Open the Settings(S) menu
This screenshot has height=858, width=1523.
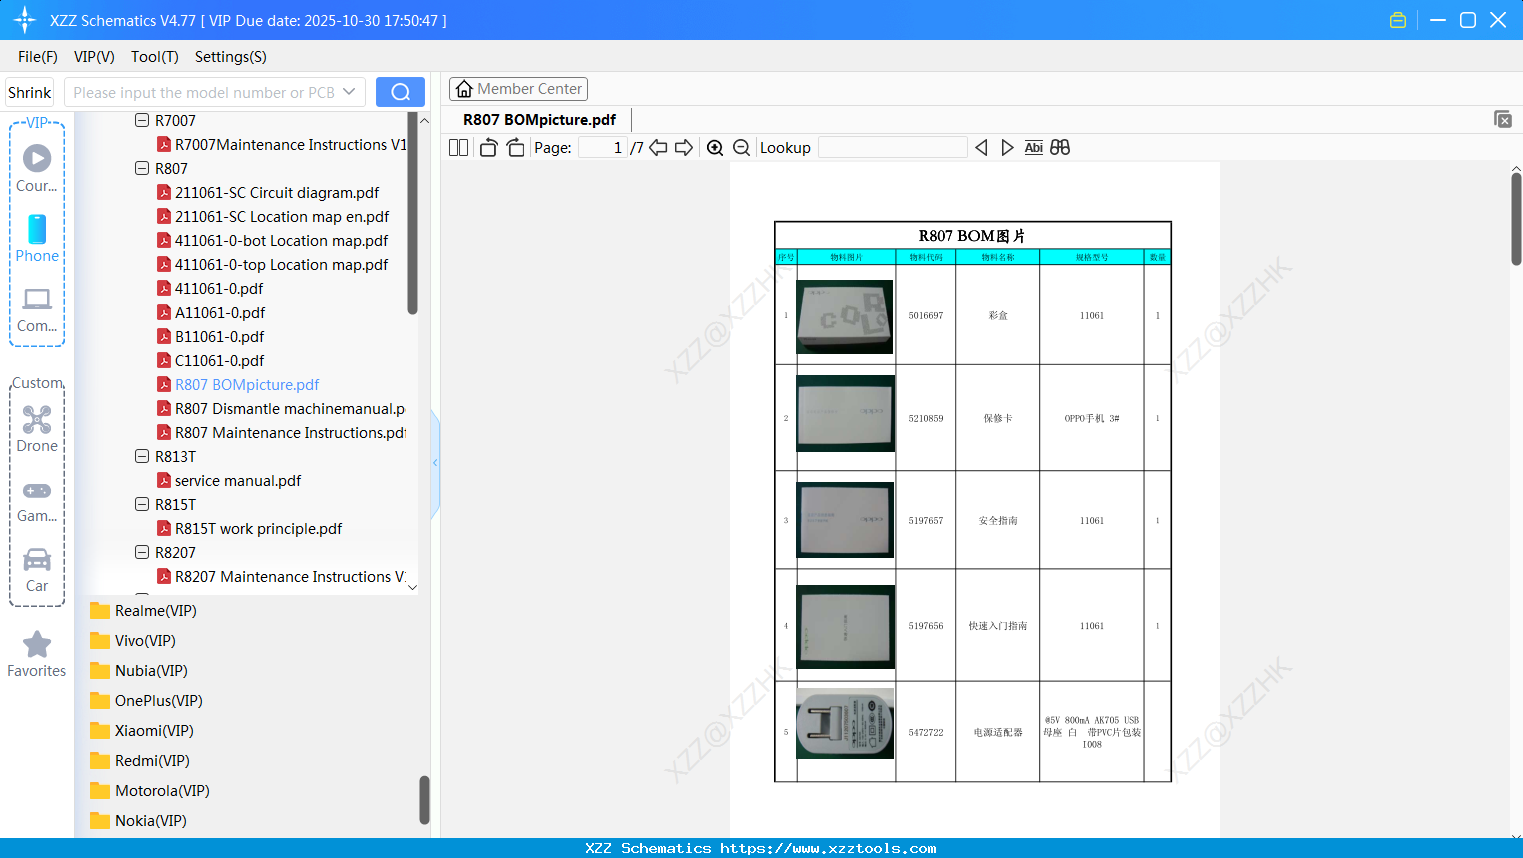[x=231, y=56]
